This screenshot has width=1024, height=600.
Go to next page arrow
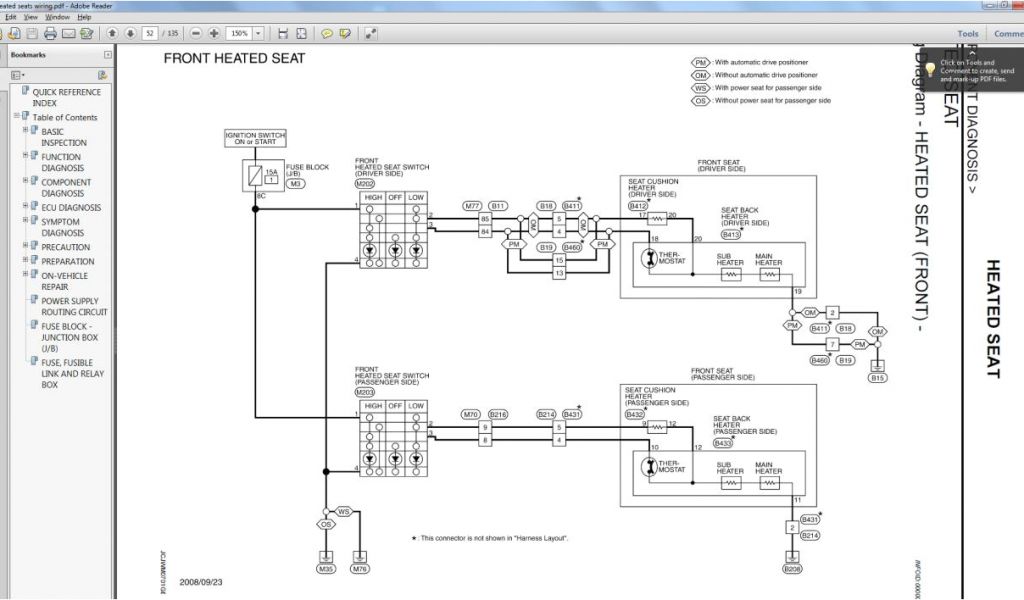coord(128,33)
